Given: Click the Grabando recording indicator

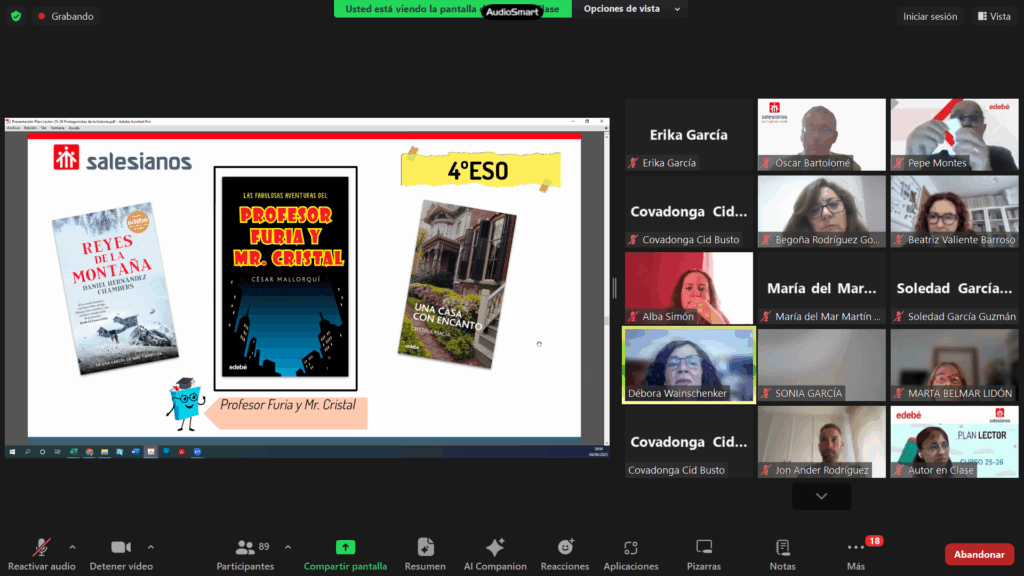Looking at the screenshot, I should point(65,16).
